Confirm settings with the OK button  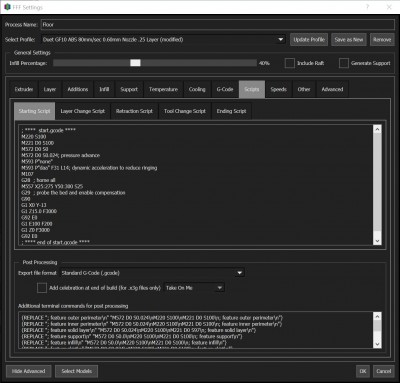(363, 371)
